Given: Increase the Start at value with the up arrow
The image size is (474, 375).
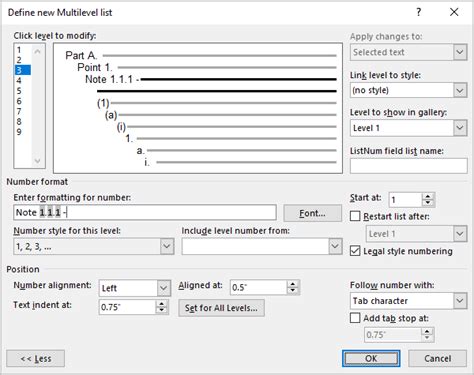Looking at the screenshot, I should click(428, 197).
